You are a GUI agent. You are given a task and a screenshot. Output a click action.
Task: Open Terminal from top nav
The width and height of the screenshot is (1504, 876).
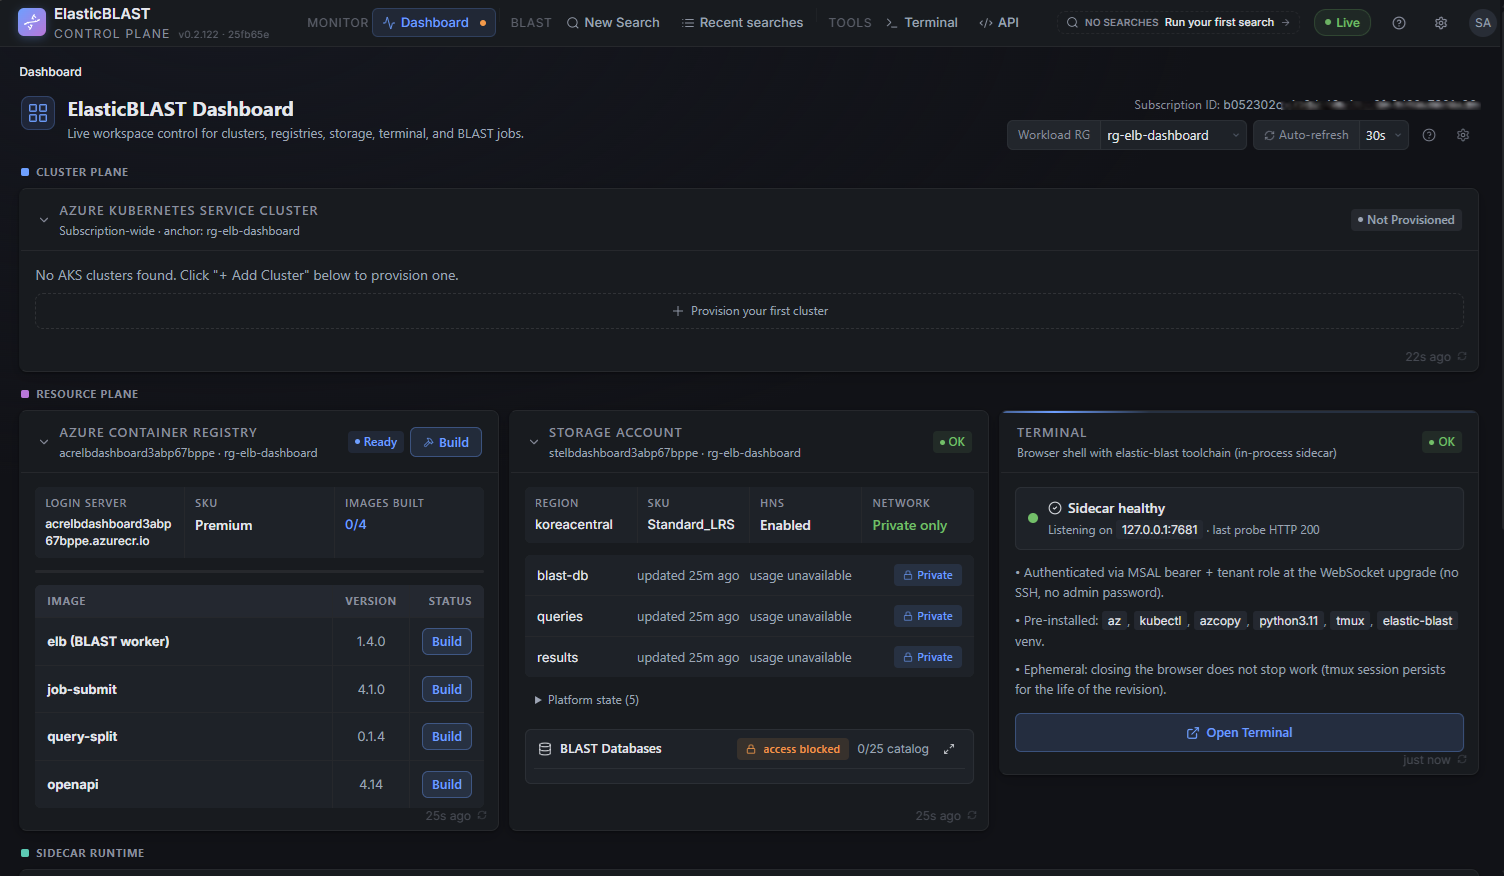point(921,22)
